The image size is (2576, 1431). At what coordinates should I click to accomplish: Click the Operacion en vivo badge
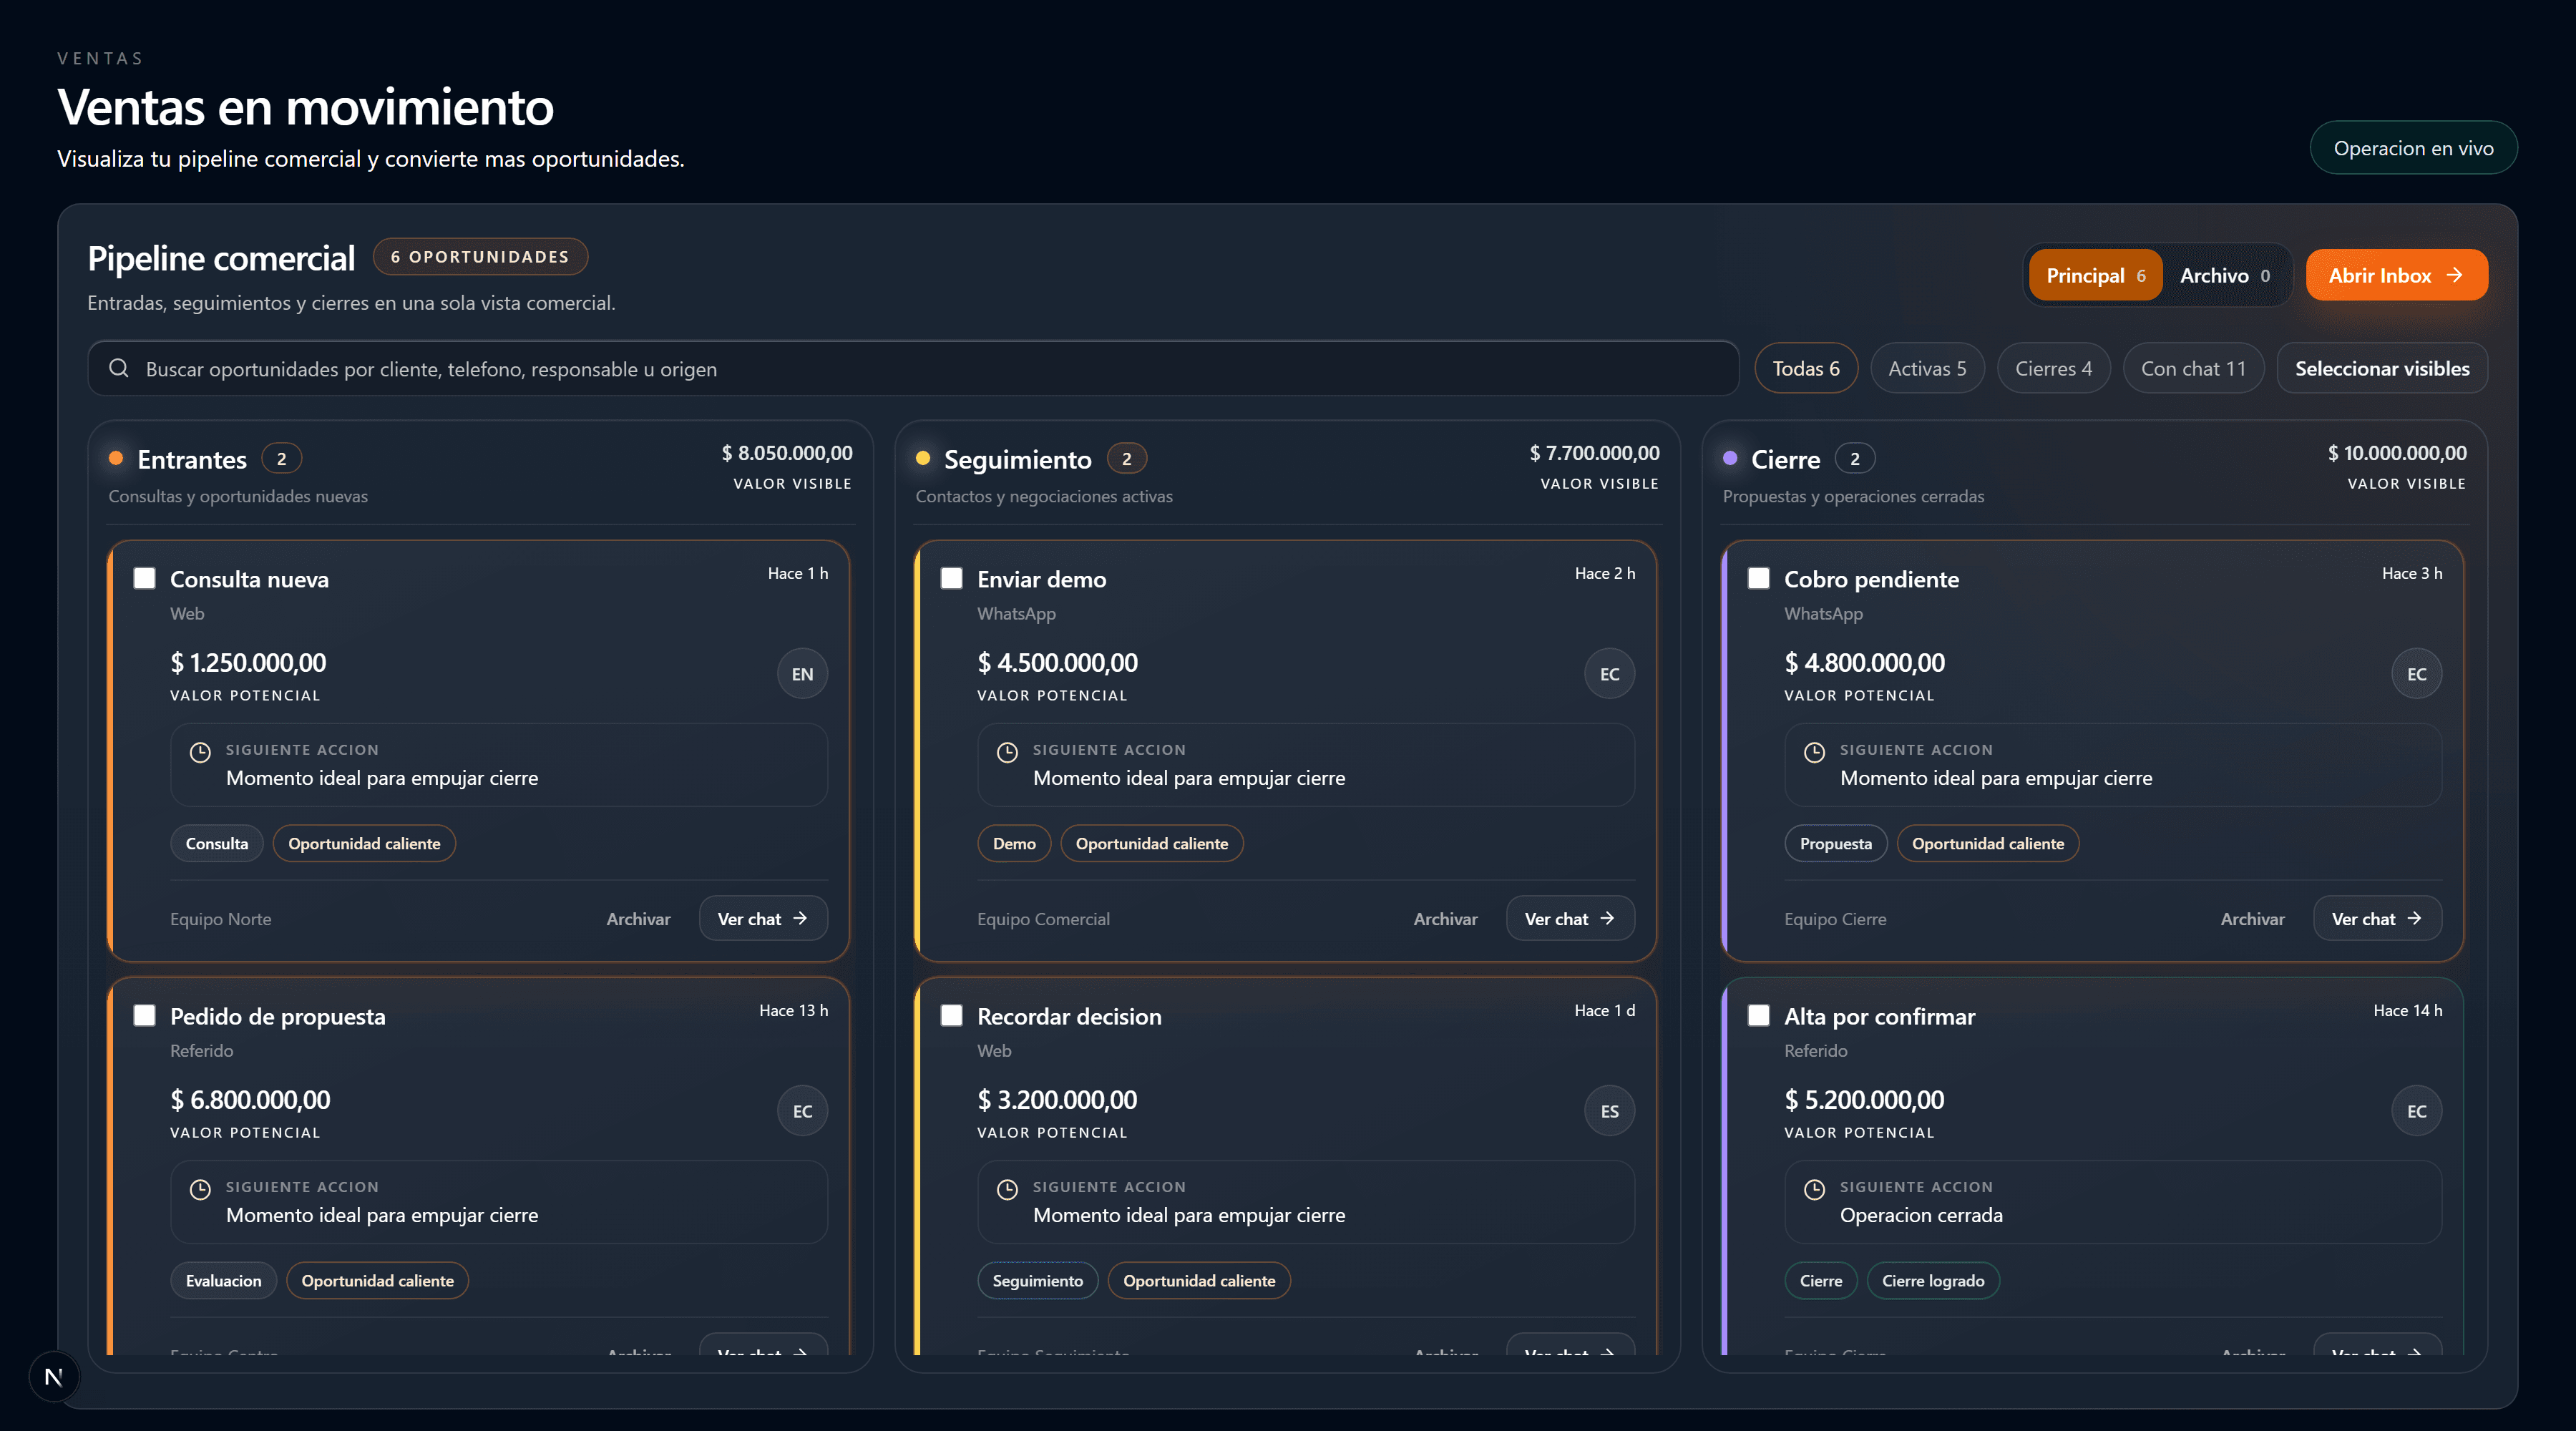2413,148
